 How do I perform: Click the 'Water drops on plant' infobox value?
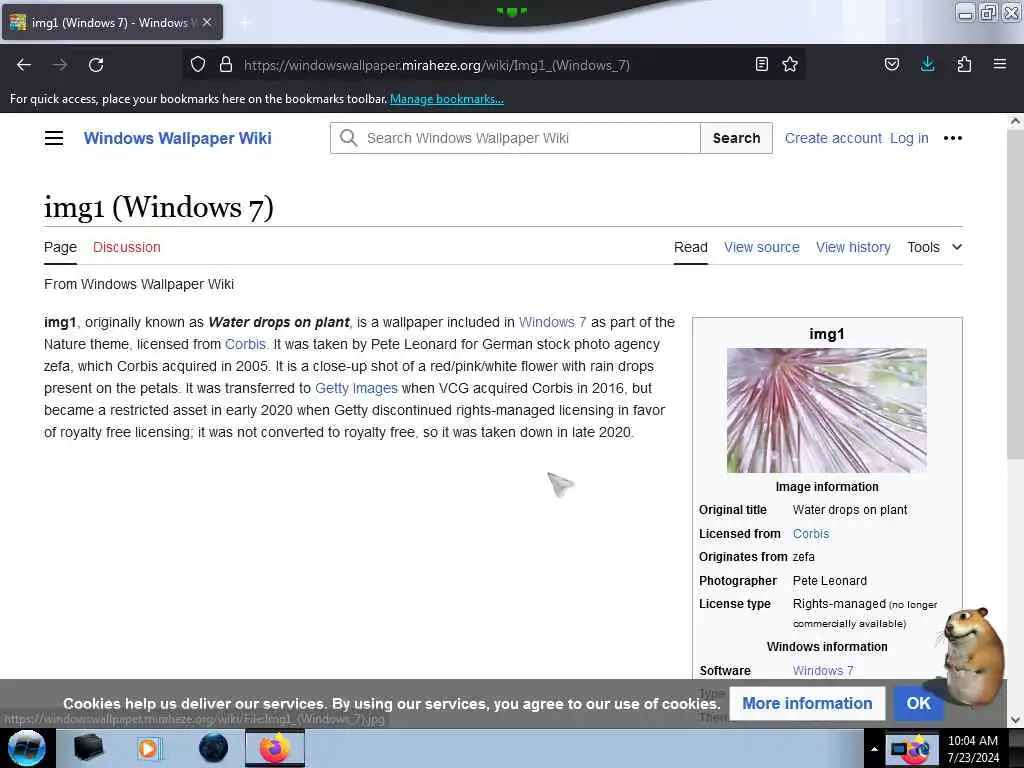coord(850,509)
